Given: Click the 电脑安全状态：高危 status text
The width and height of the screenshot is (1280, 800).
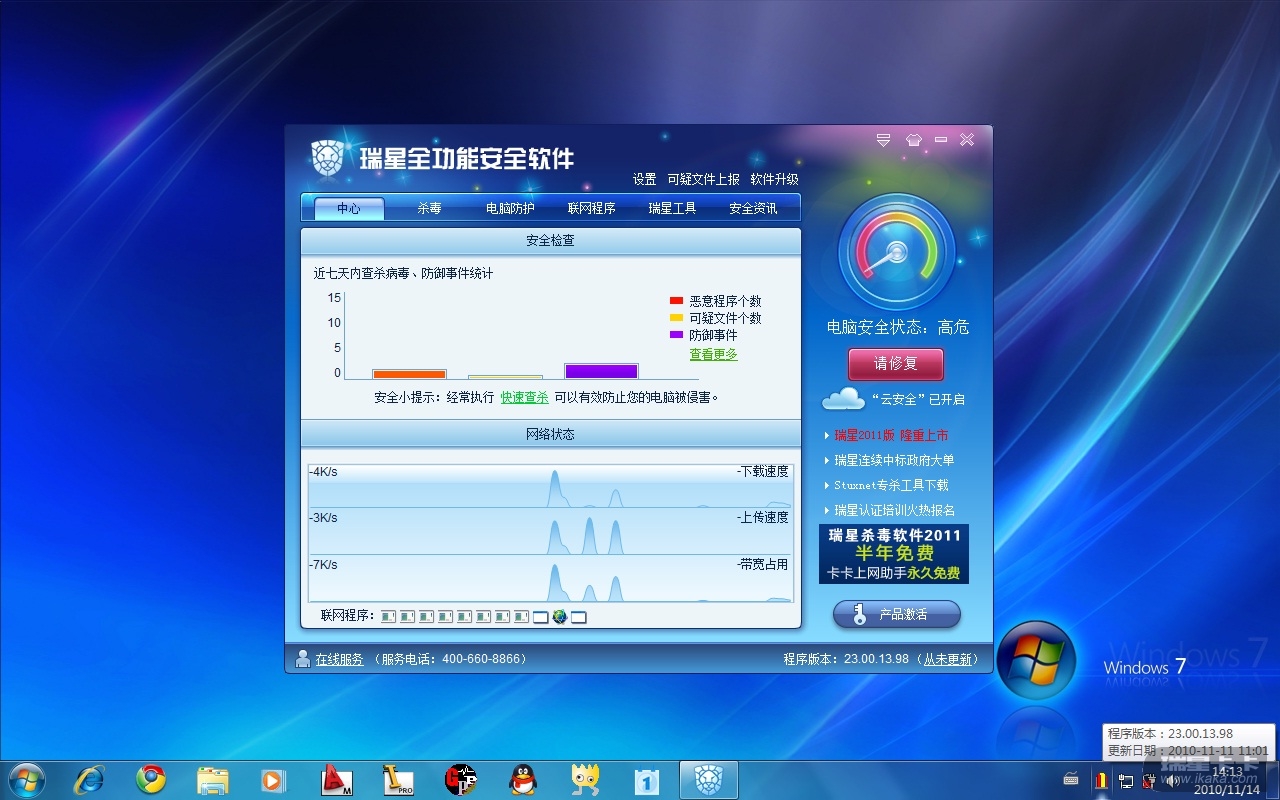Looking at the screenshot, I should point(898,327).
